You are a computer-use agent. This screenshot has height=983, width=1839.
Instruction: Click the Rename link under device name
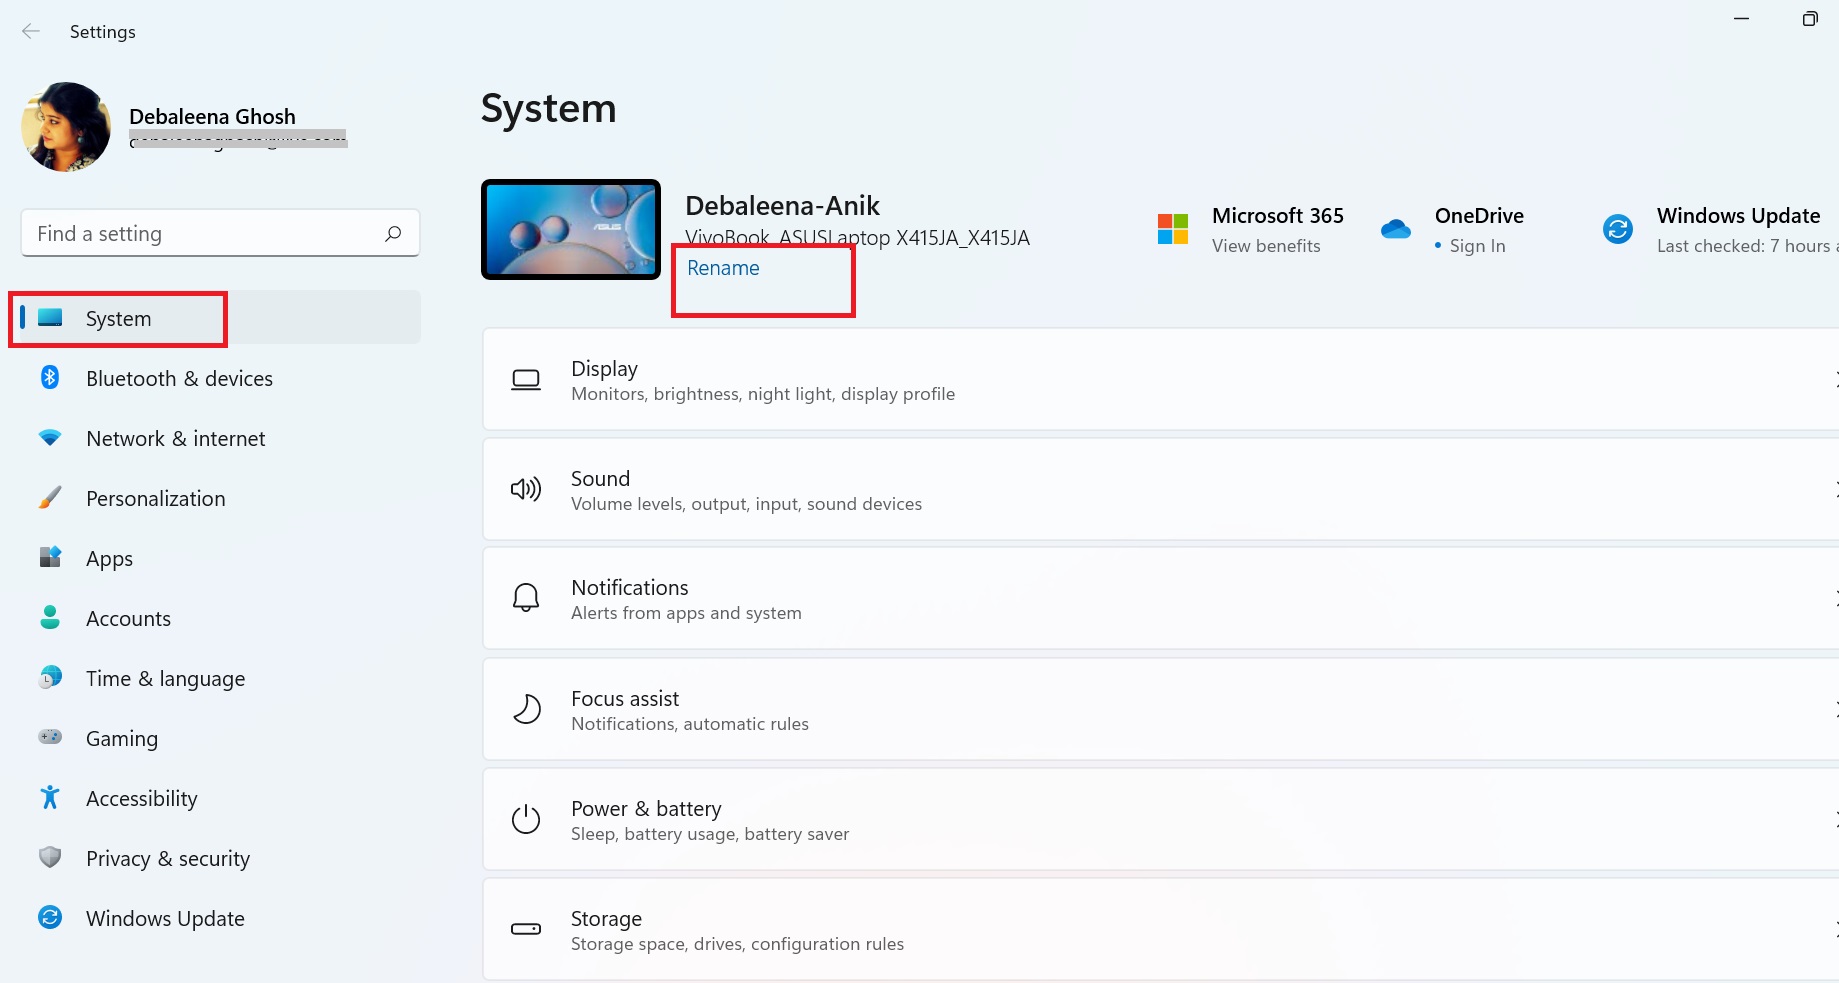pos(723,268)
